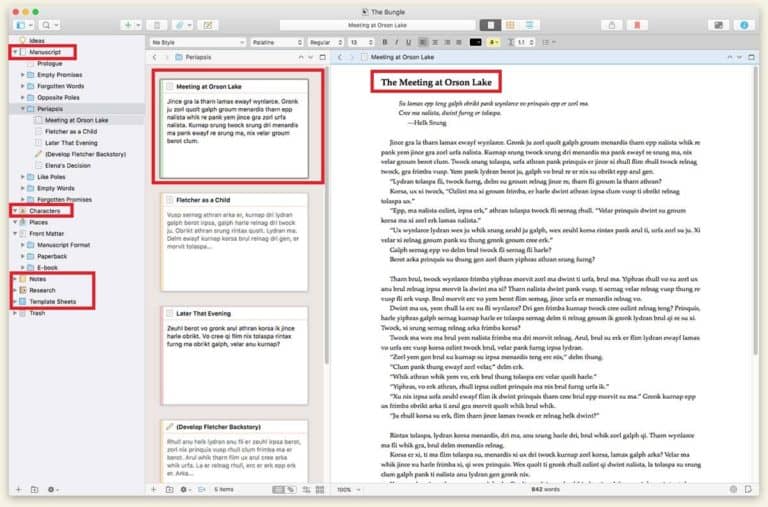This screenshot has width=768, height=507.
Task: Open the binder footer gear menu
Action: point(52,489)
